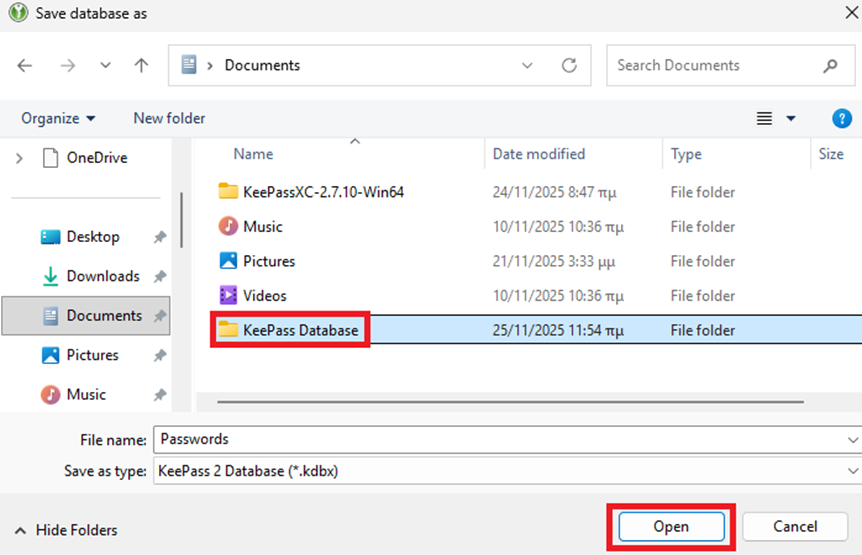The height and width of the screenshot is (555, 862).
Task: Click the horizontal scrollbar in file list
Action: click(x=510, y=402)
